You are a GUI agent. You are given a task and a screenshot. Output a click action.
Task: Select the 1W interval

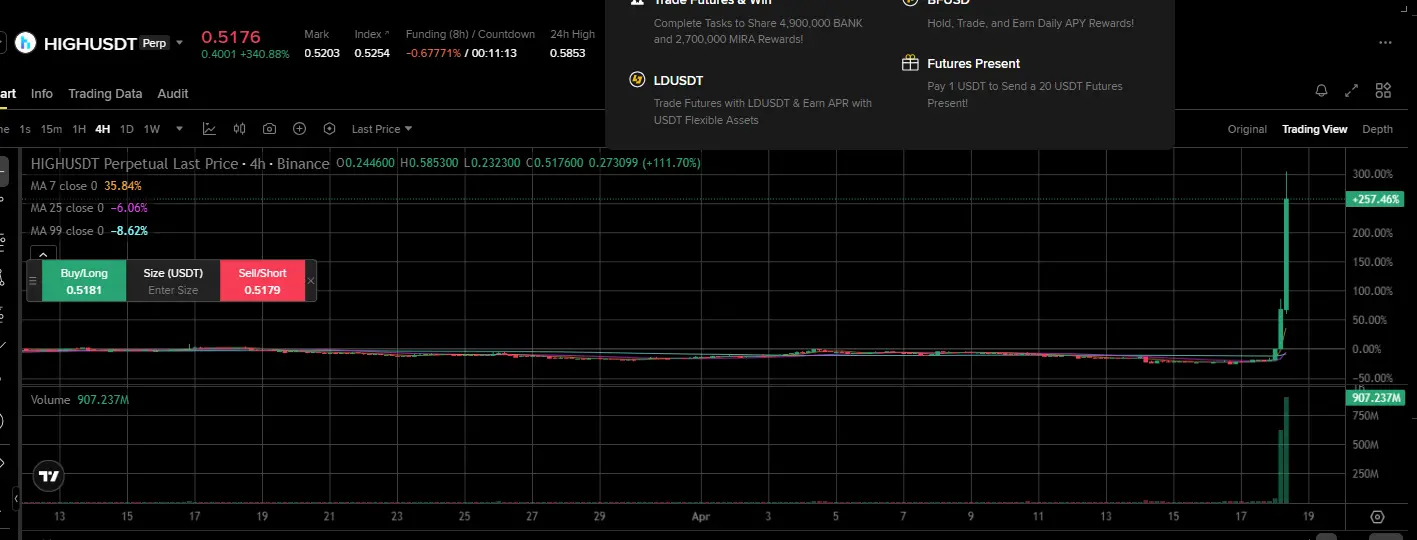(x=152, y=129)
